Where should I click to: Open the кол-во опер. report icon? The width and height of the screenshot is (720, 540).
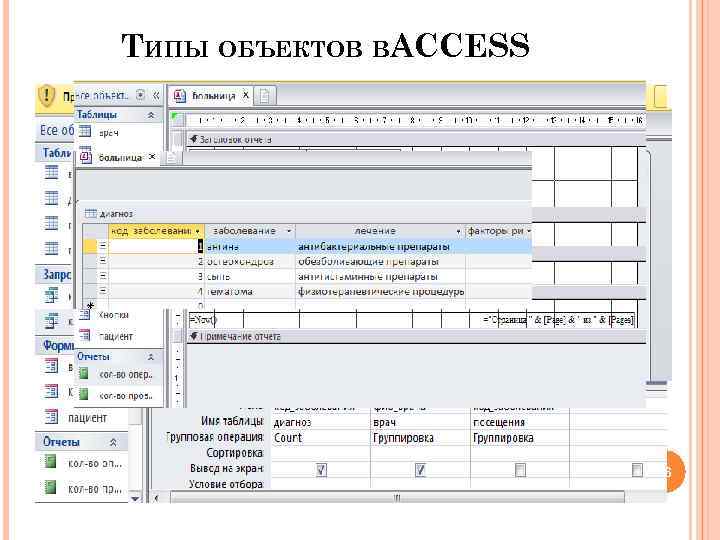[x=84, y=374]
